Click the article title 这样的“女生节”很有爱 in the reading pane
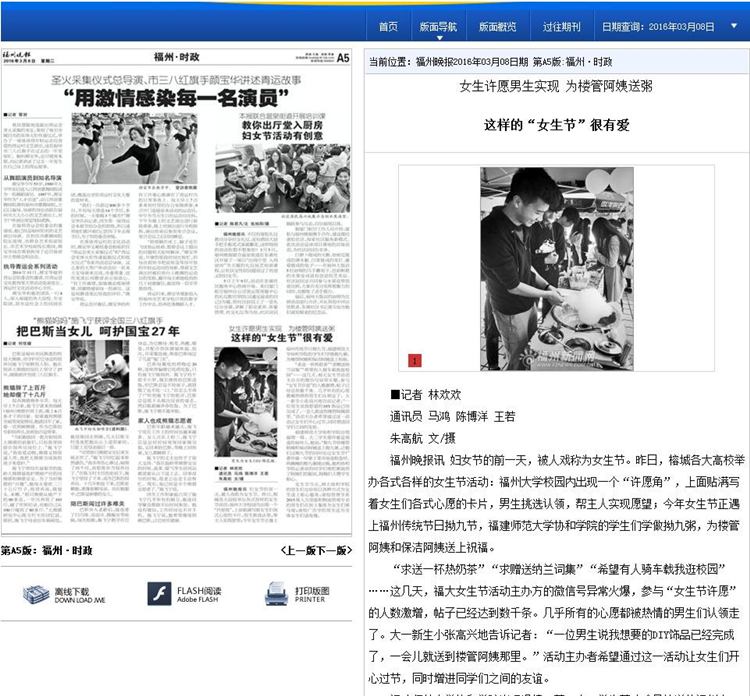The width and height of the screenshot is (750, 696). (x=556, y=125)
